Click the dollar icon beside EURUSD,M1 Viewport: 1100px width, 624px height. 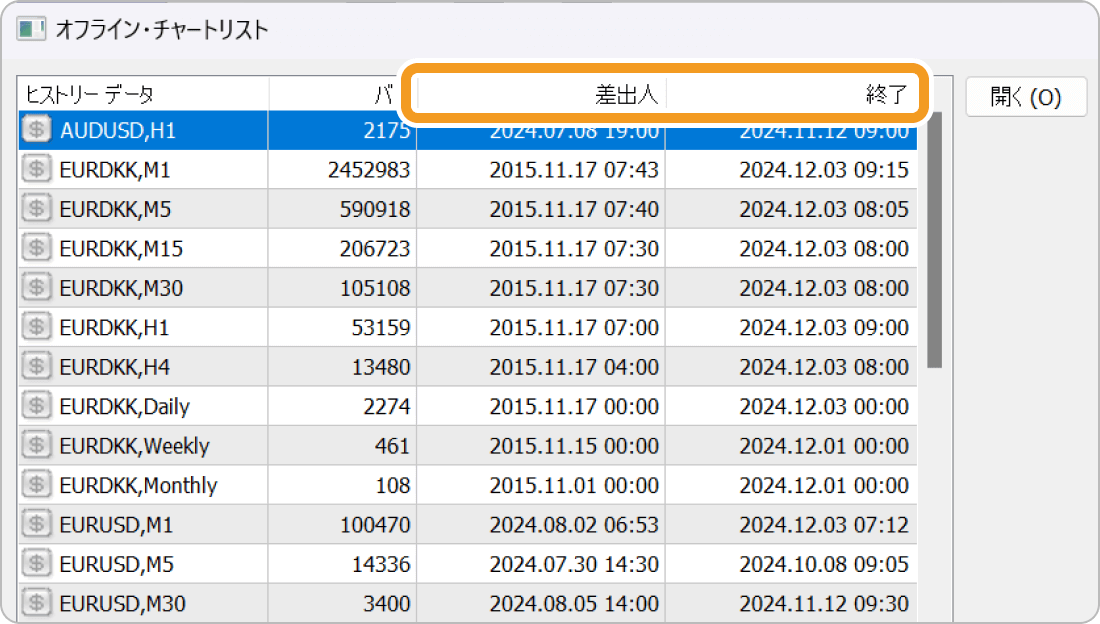pyautogui.click(x=37, y=525)
